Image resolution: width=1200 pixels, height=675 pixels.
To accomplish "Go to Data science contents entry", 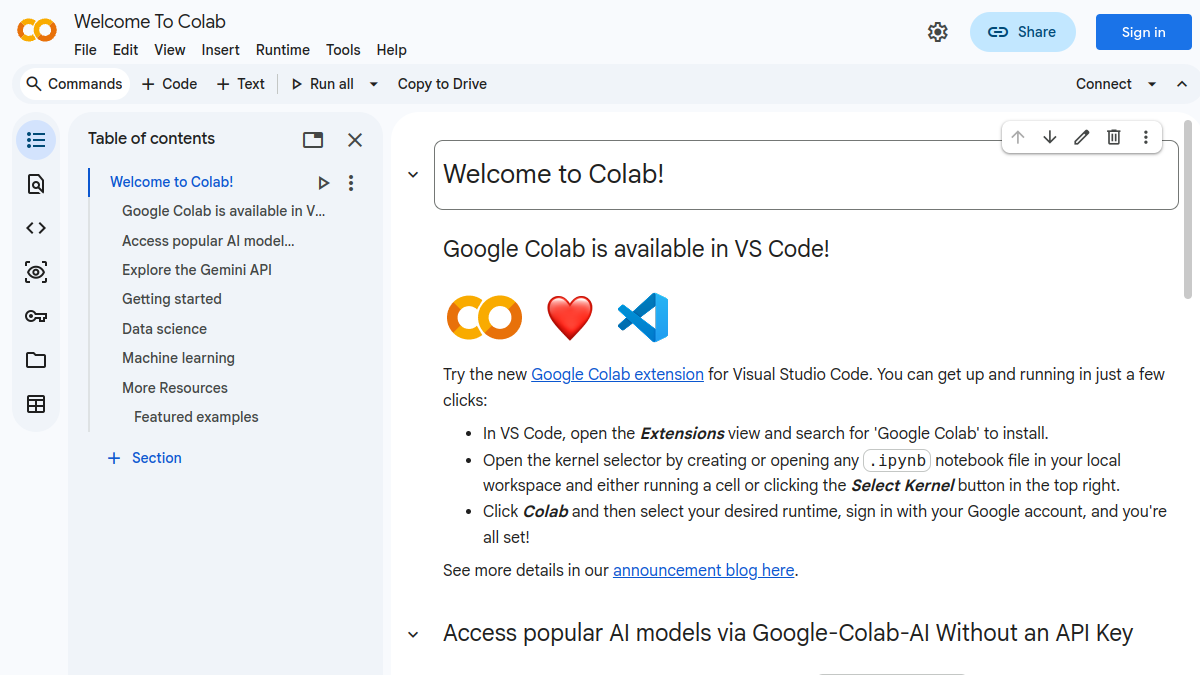I will point(164,329).
